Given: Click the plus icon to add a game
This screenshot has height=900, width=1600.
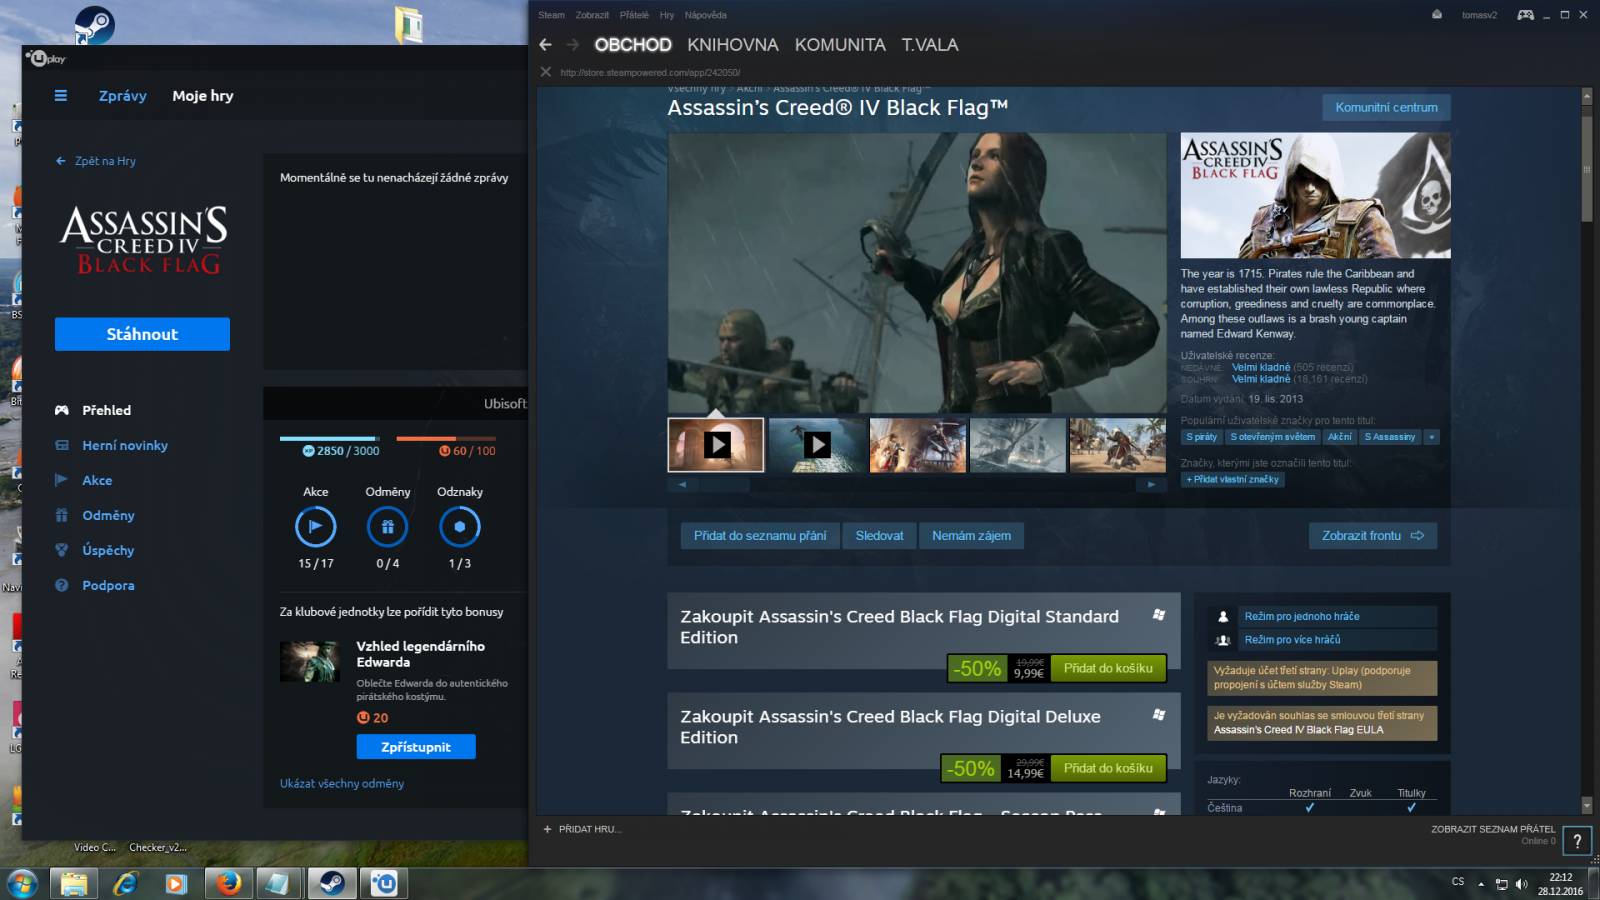Looking at the screenshot, I should pos(547,829).
